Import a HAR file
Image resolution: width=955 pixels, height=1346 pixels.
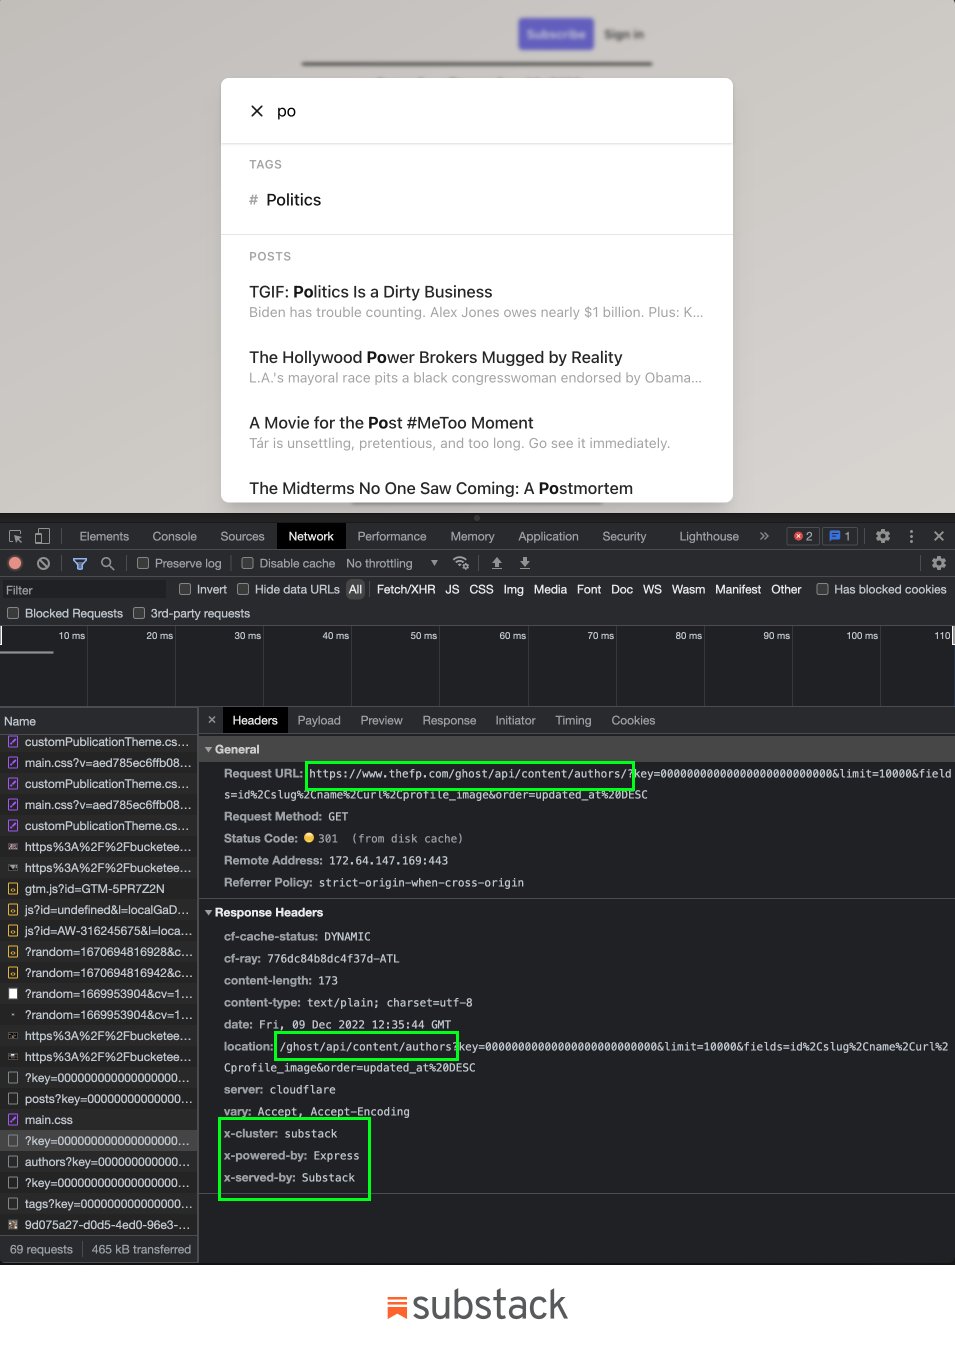[497, 563]
